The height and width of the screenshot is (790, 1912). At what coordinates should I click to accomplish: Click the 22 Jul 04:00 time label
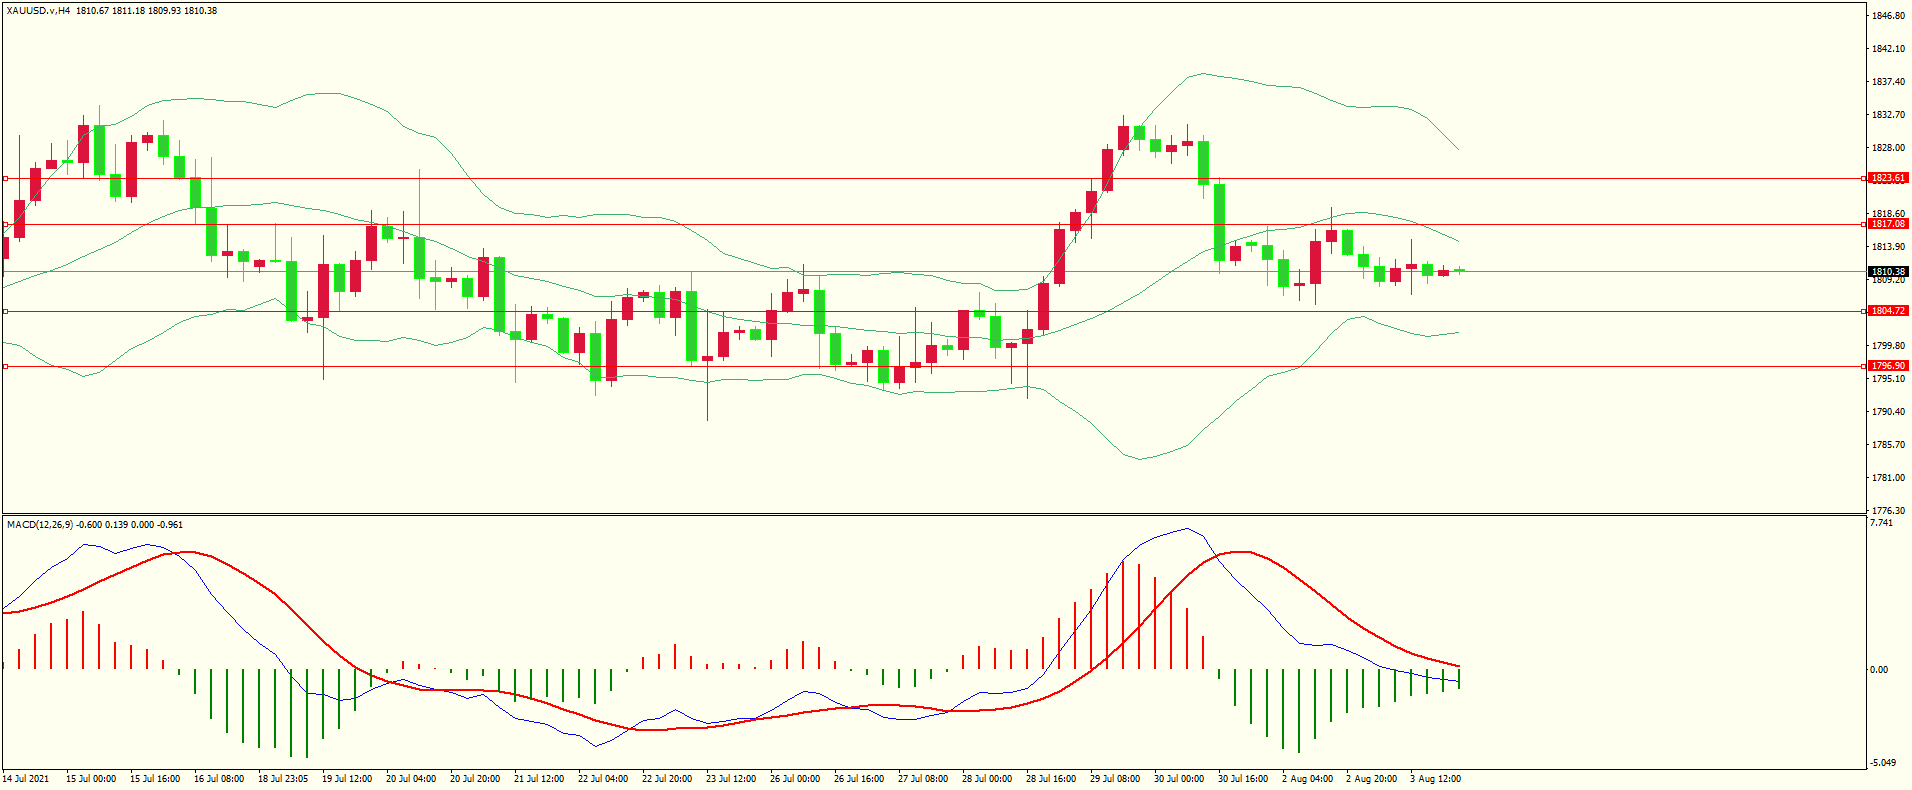(x=603, y=779)
